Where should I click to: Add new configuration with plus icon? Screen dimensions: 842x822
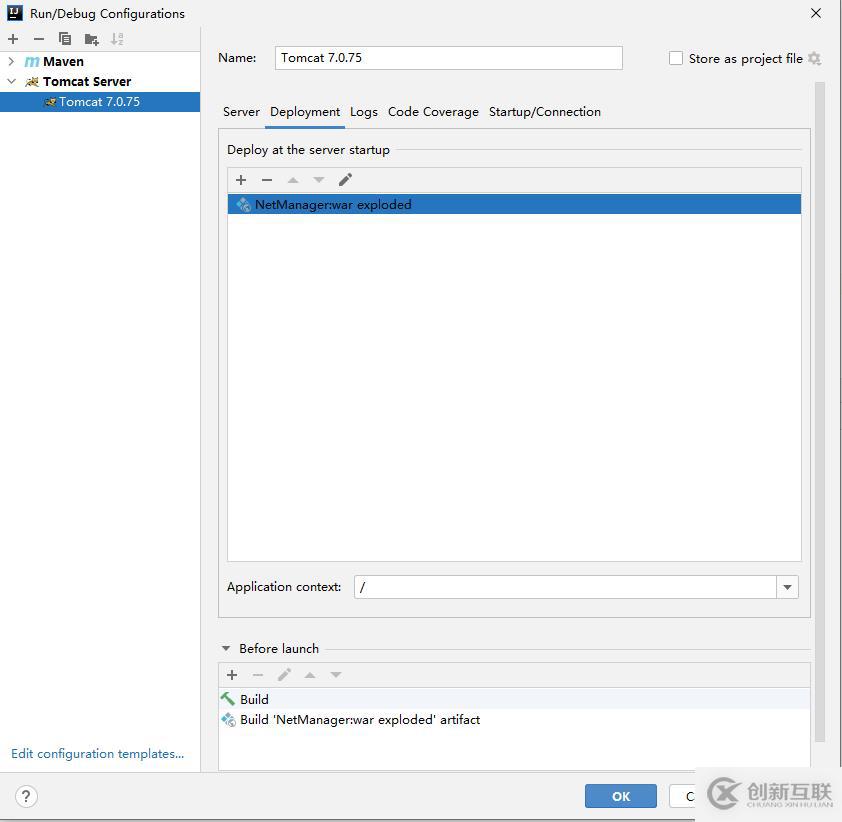click(13, 39)
